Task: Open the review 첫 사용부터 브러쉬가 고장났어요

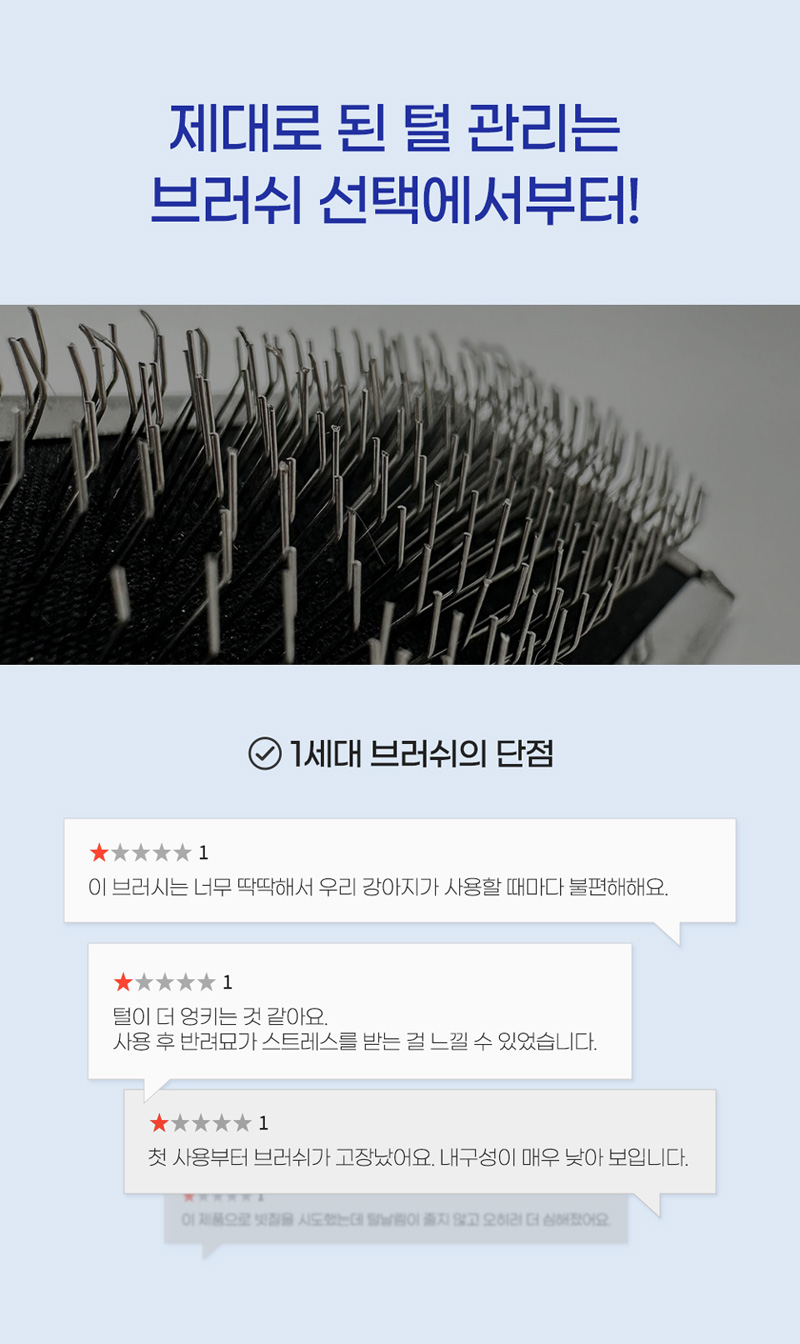Action: (419, 1158)
